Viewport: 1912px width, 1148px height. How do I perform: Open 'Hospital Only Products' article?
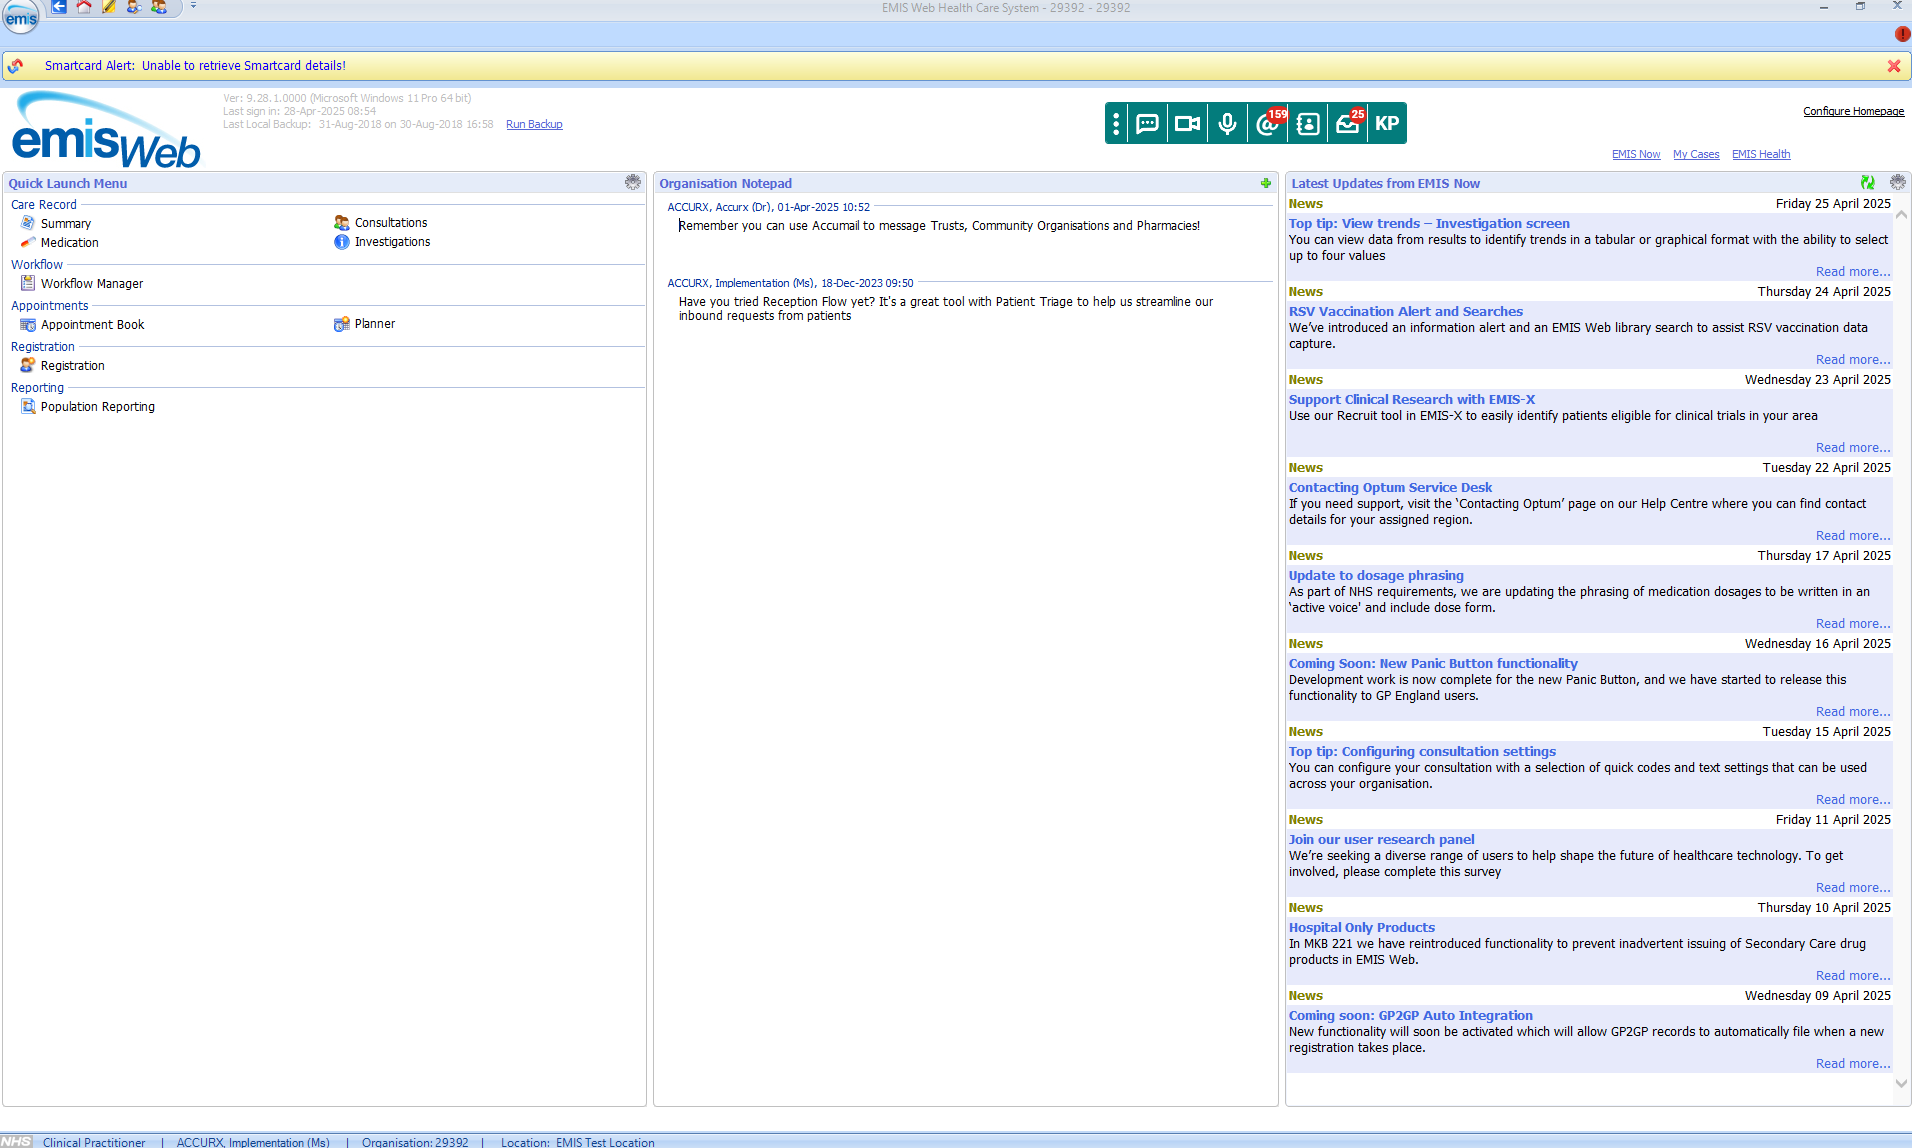1361,928
